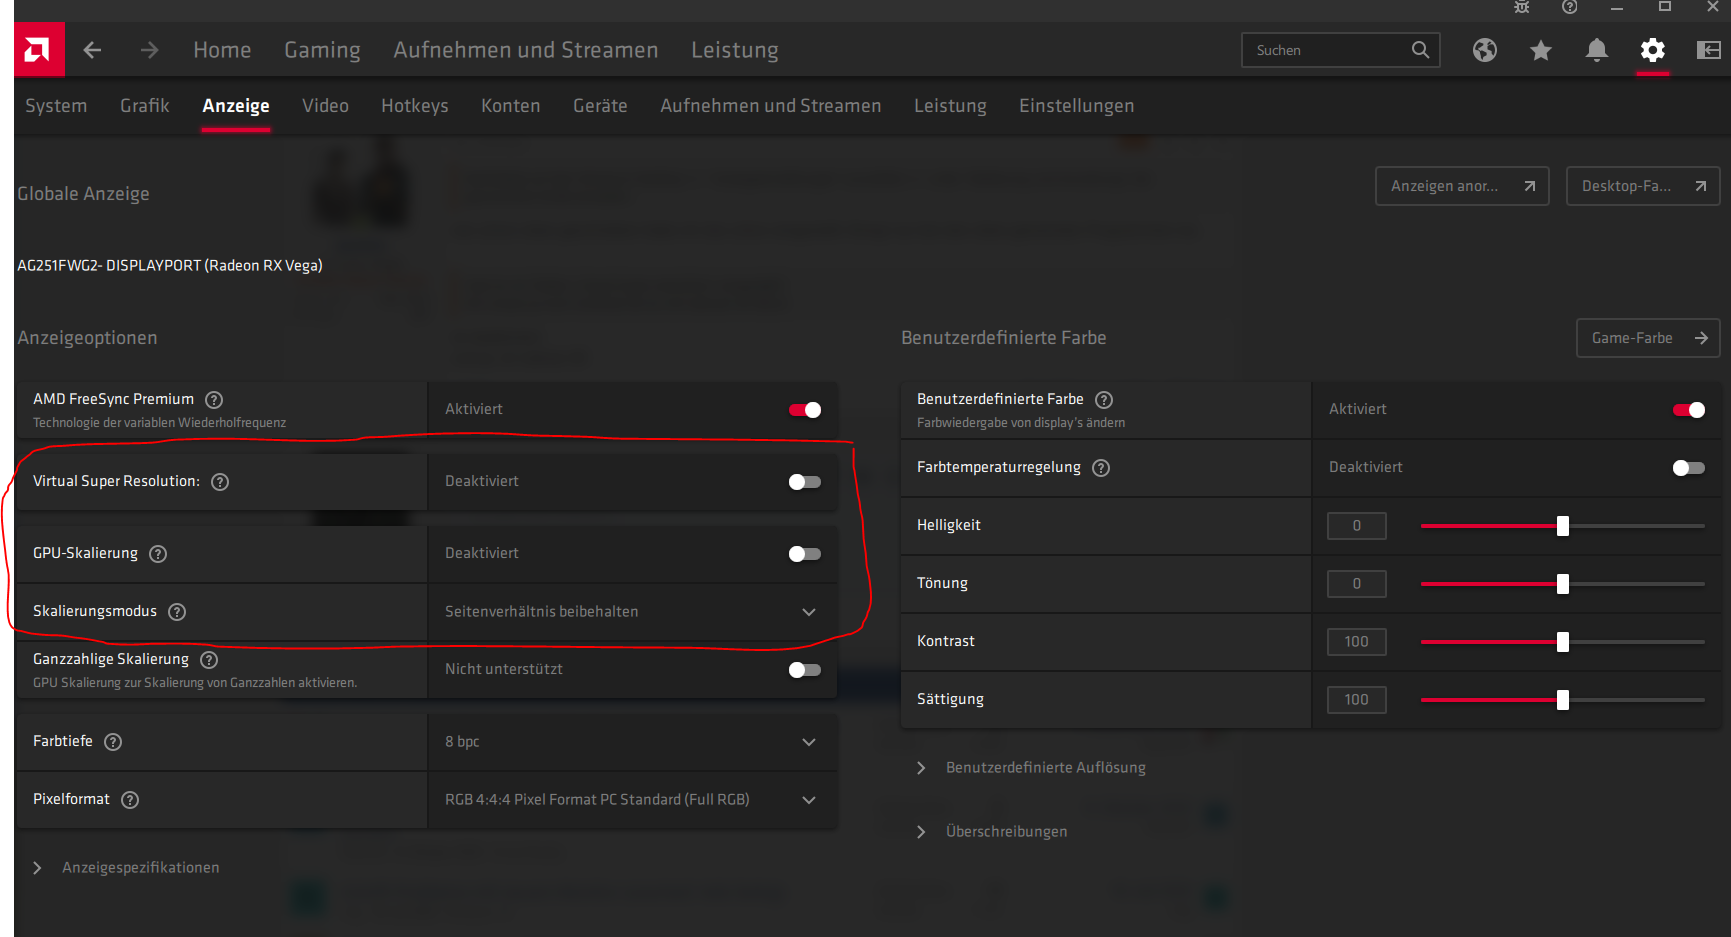Disable AMD FreeSync Premium toggle

[x=805, y=410]
